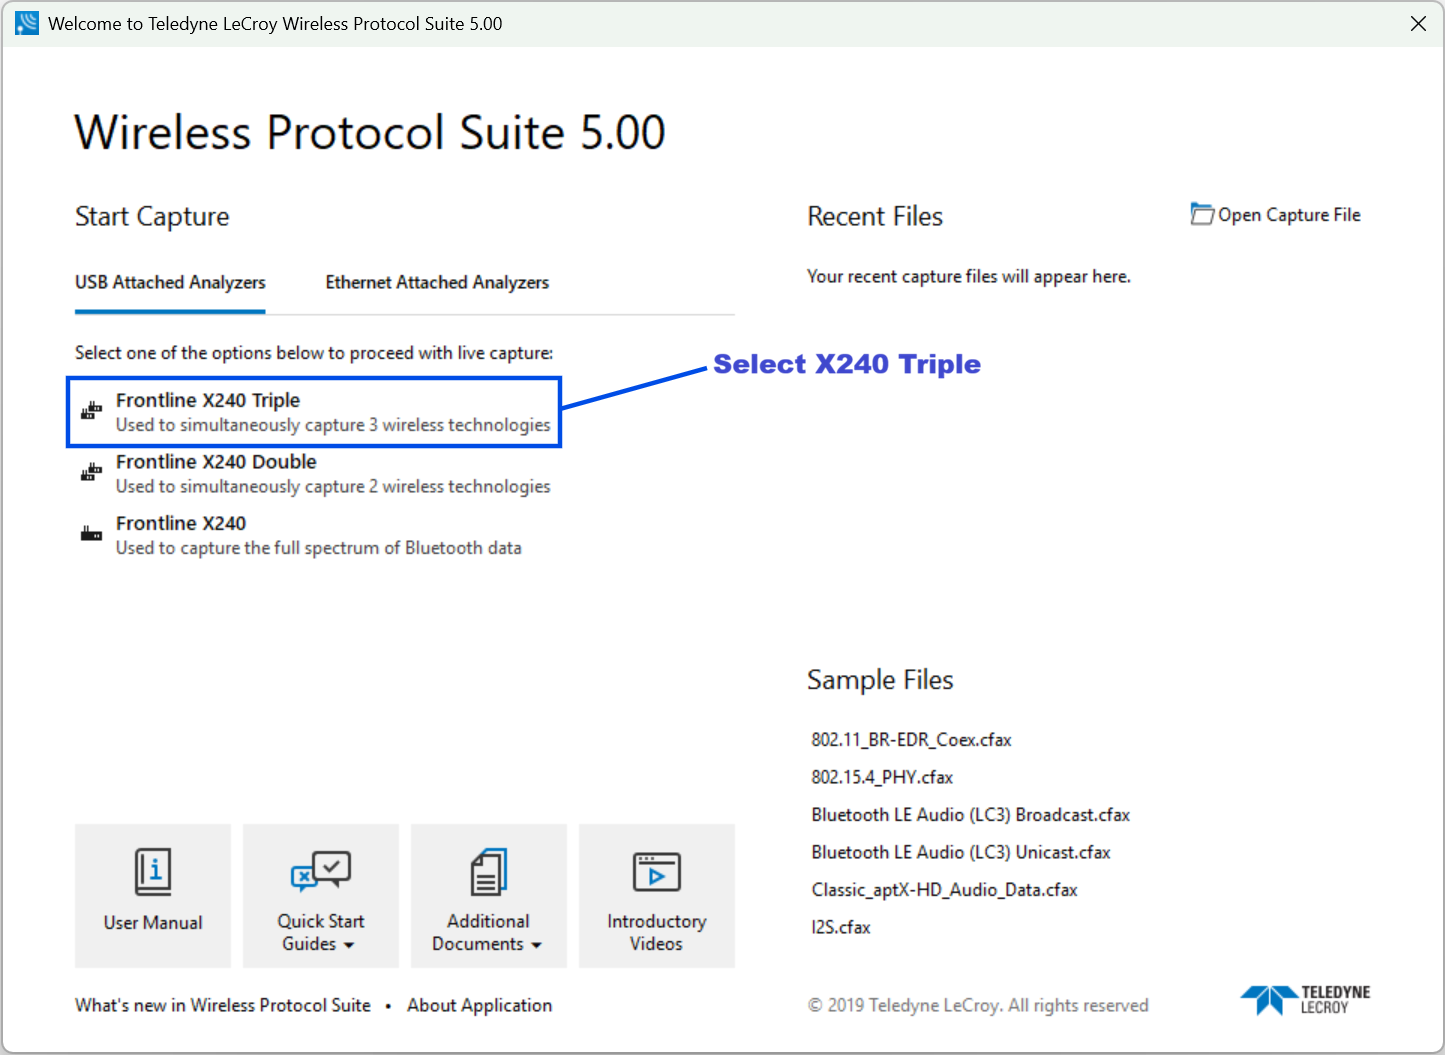Image resolution: width=1445 pixels, height=1055 pixels.
Task: Switch to Ethernet Attached Analyzers tab
Action: 437,283
